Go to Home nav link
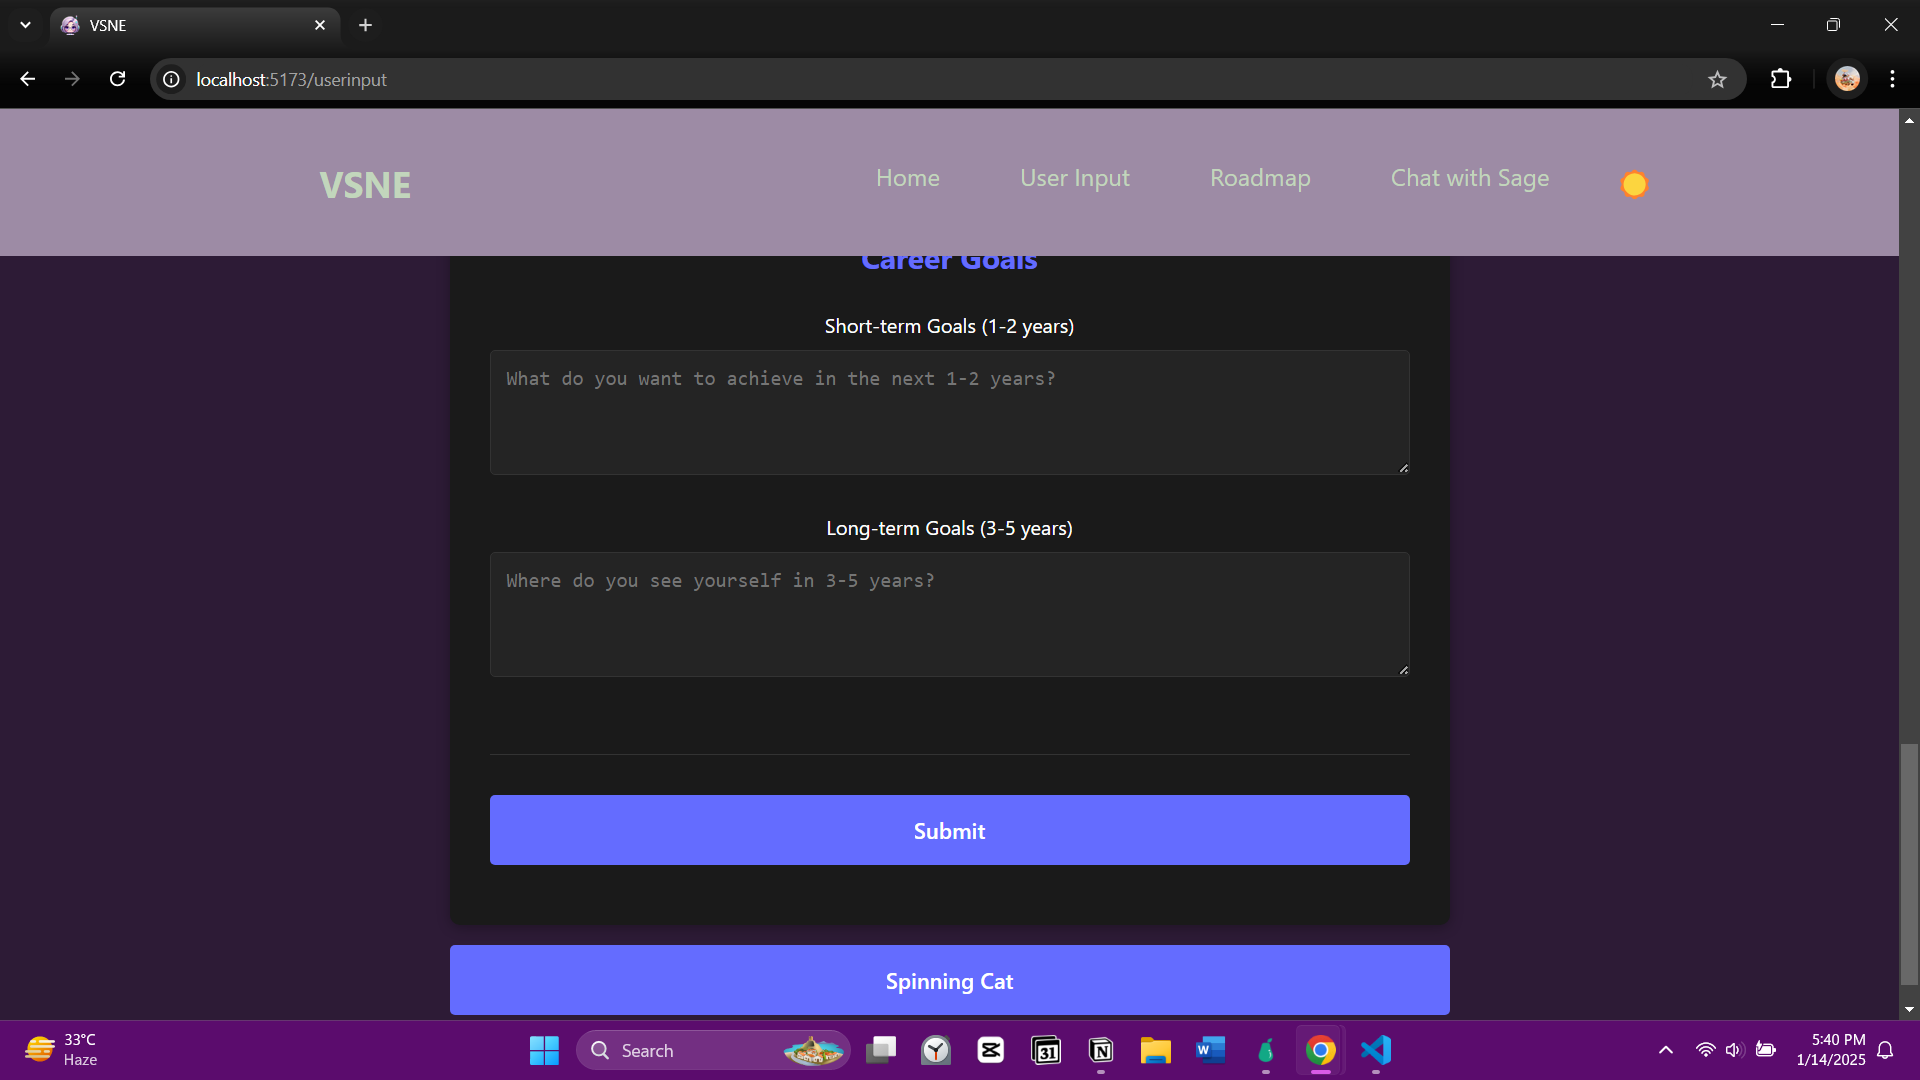 (x=907, y=178)
